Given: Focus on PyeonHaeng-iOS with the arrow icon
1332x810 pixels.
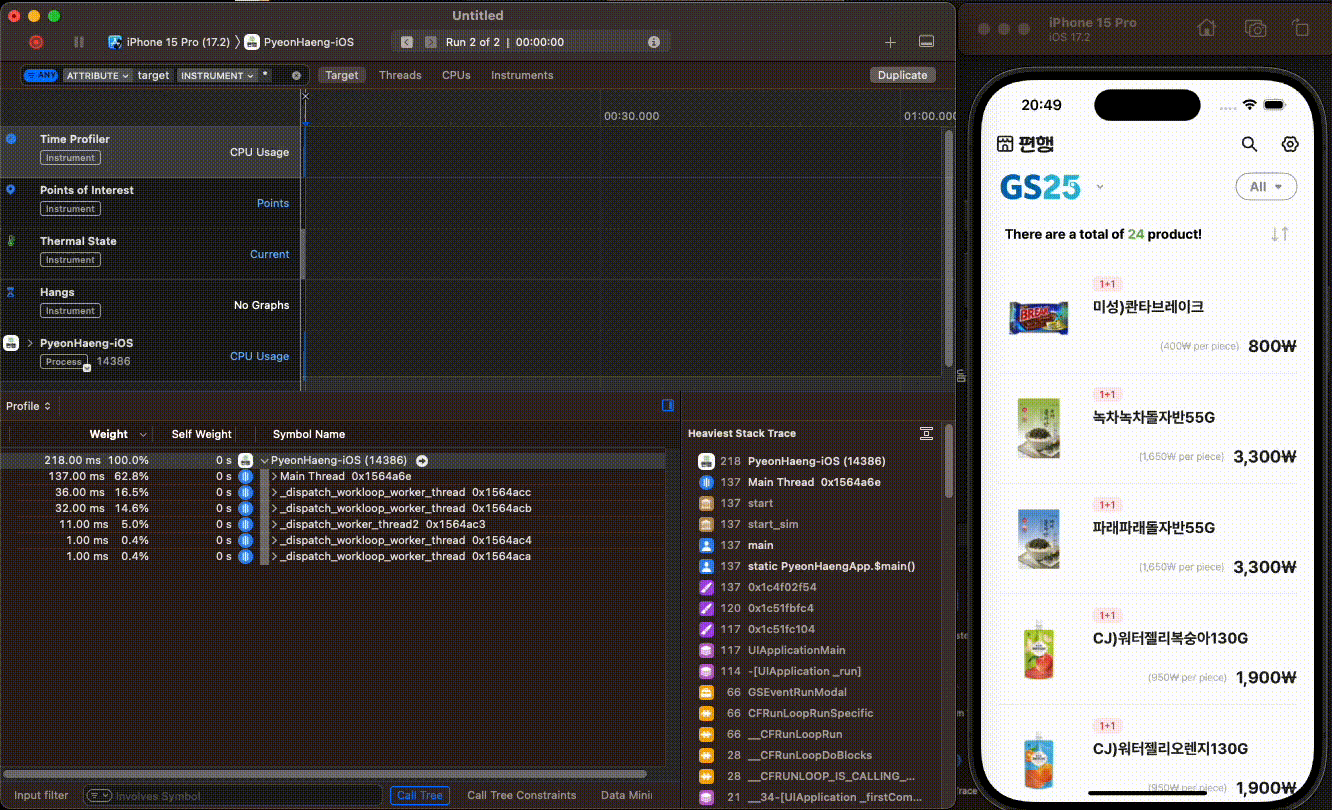Looking at the screenshot, I should (422, 461).
